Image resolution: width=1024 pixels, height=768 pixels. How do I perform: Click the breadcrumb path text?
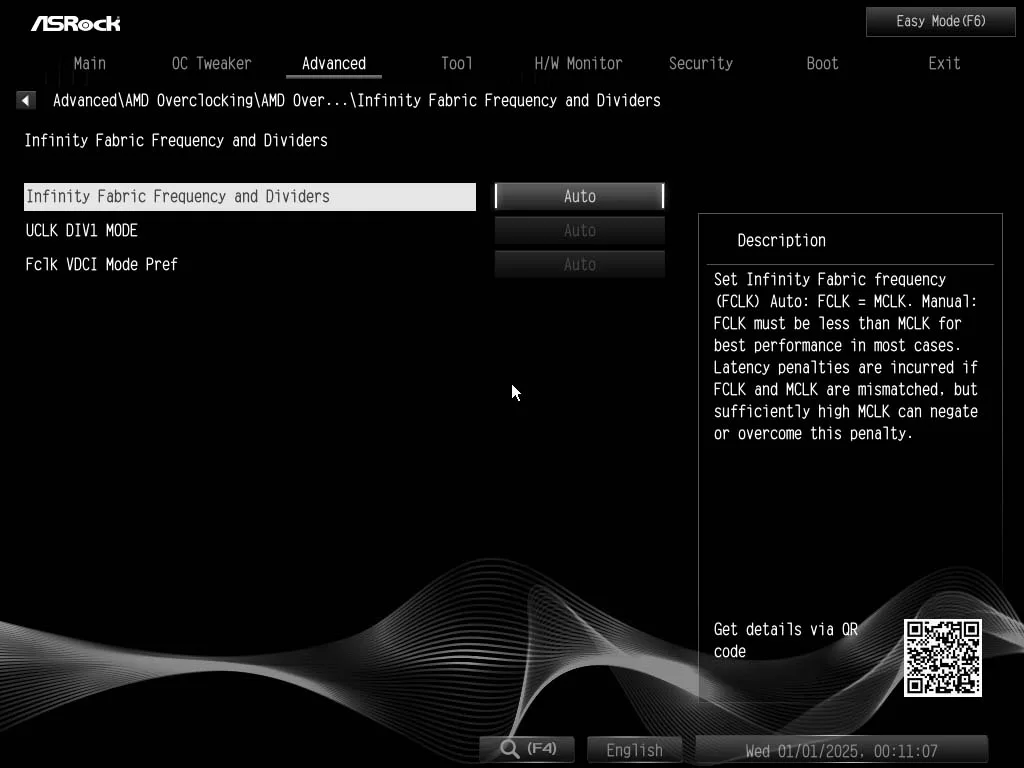357,101
